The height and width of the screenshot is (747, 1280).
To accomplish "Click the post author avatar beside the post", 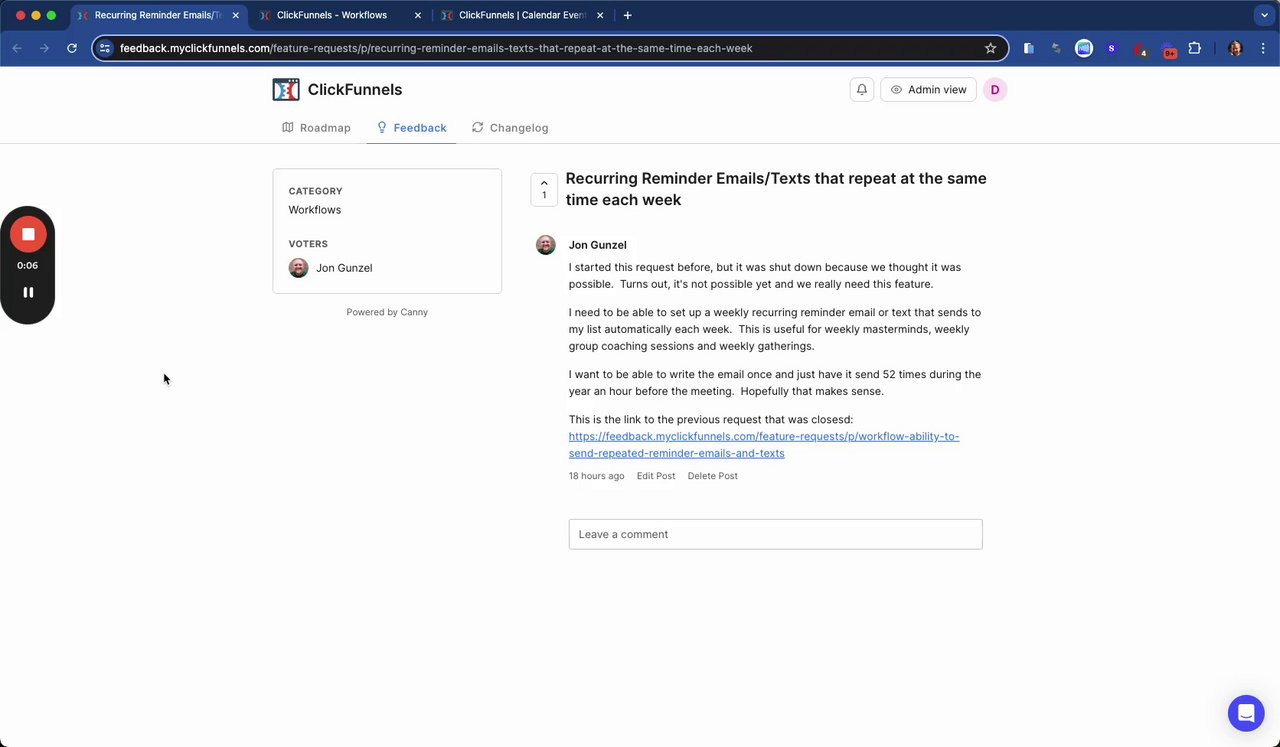I will pos(545,245).
